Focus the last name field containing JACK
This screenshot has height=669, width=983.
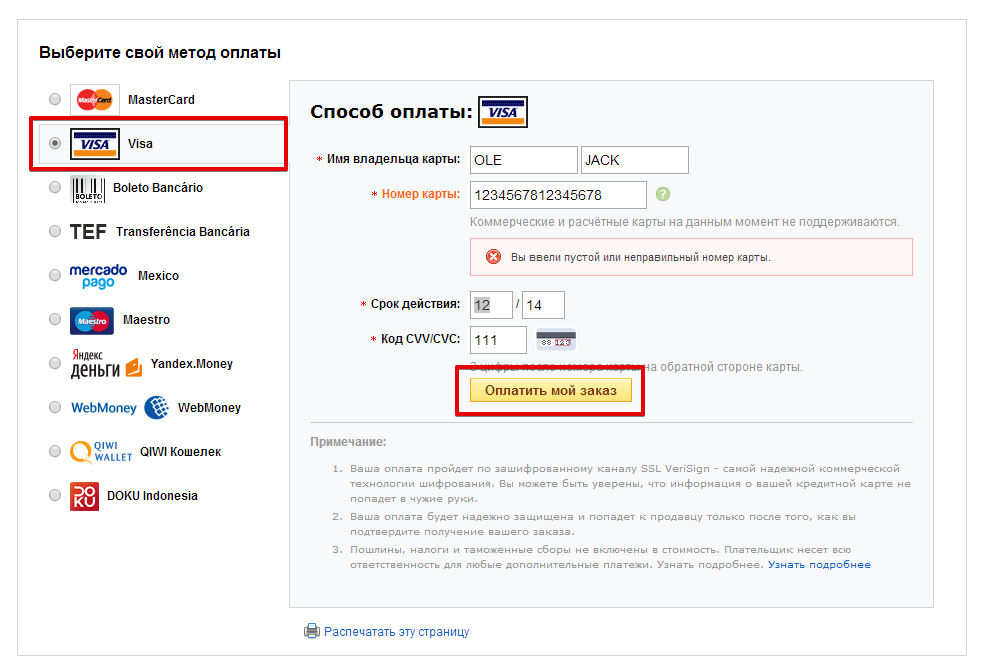pos(634,160)
